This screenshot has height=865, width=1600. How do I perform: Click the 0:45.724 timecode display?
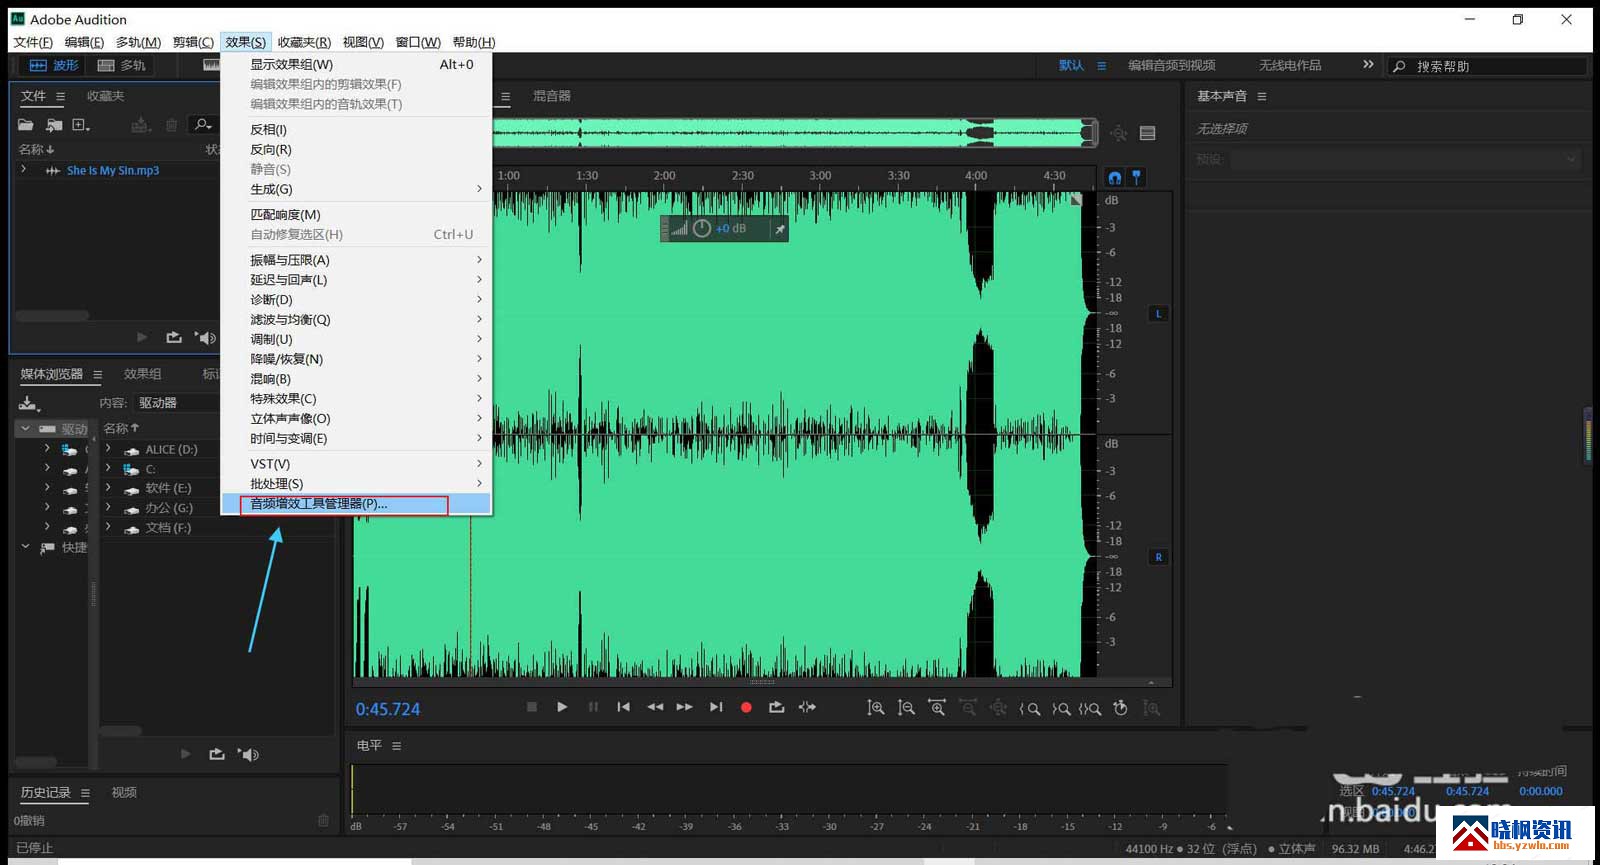(388, 709)
